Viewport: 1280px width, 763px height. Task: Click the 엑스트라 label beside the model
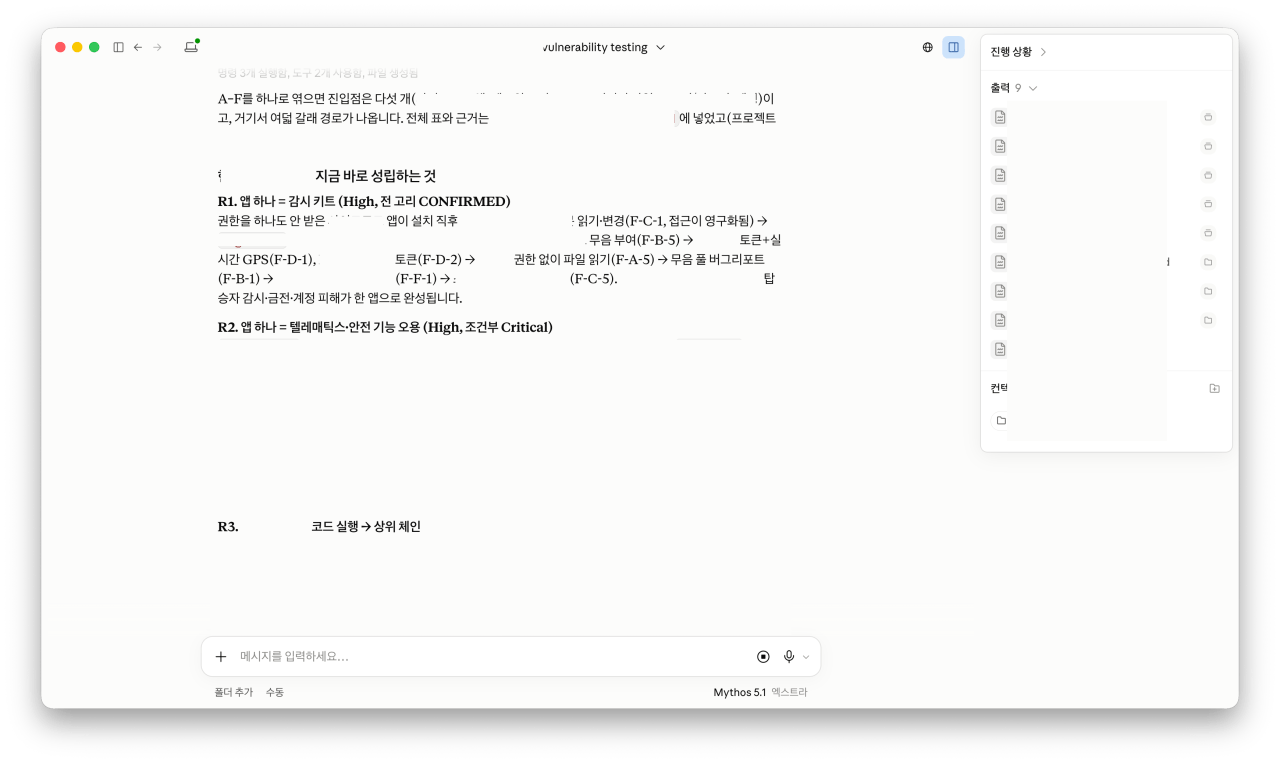[x=789, y=692]
